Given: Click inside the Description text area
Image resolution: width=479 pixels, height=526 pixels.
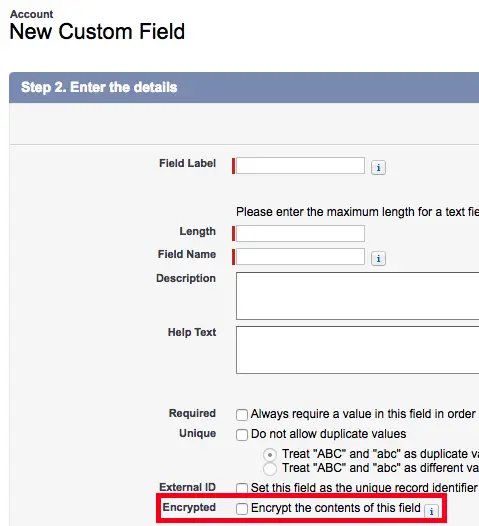Looking at the screenshot, I should [358, 296].
